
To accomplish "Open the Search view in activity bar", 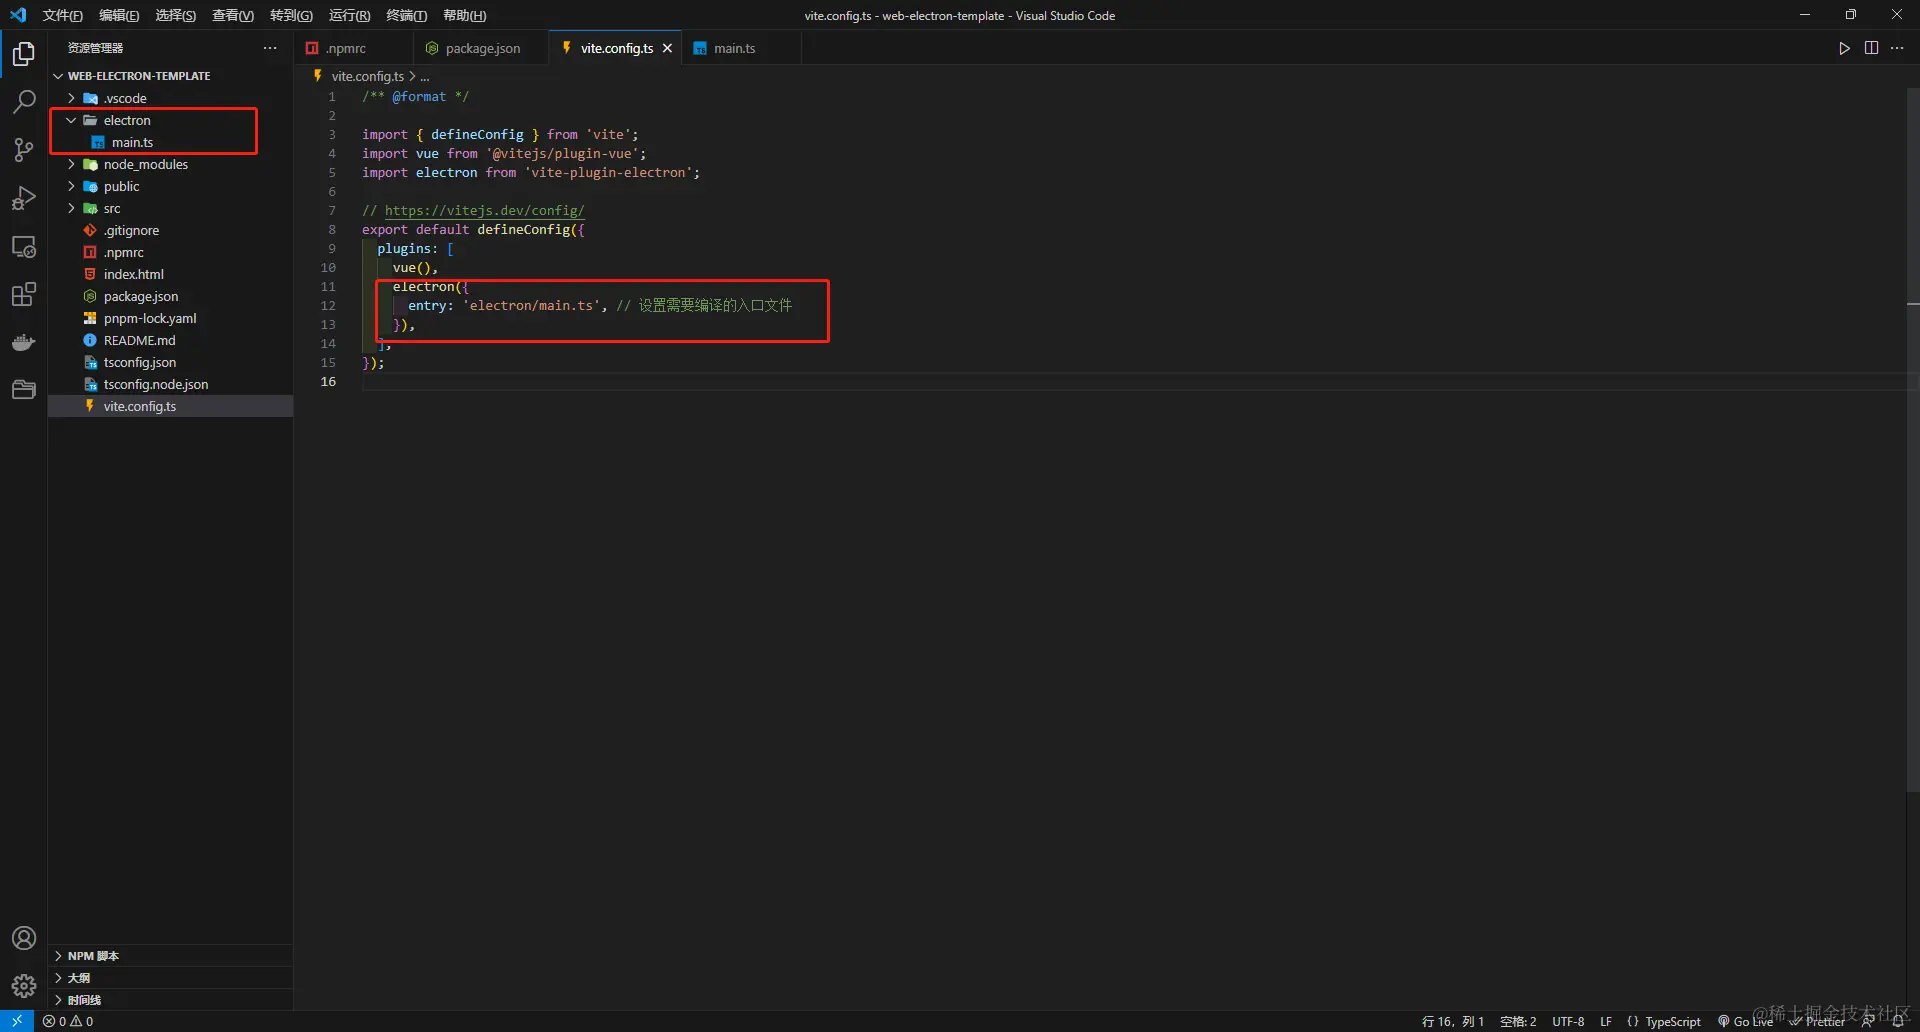I will click(x=24, y=101).
